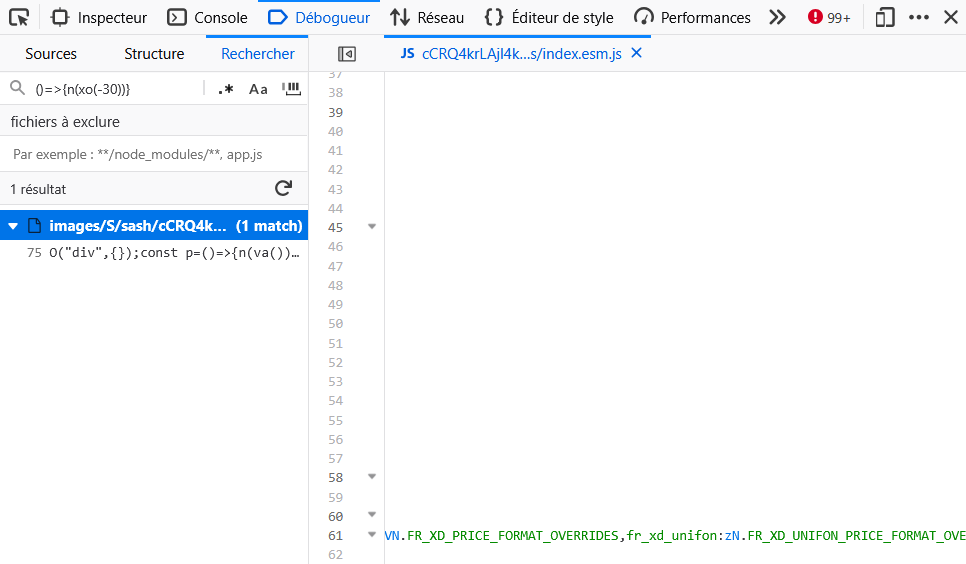Click the element picker icon
Viewport: 966px width, 564px height.
(x=19, y=17)
